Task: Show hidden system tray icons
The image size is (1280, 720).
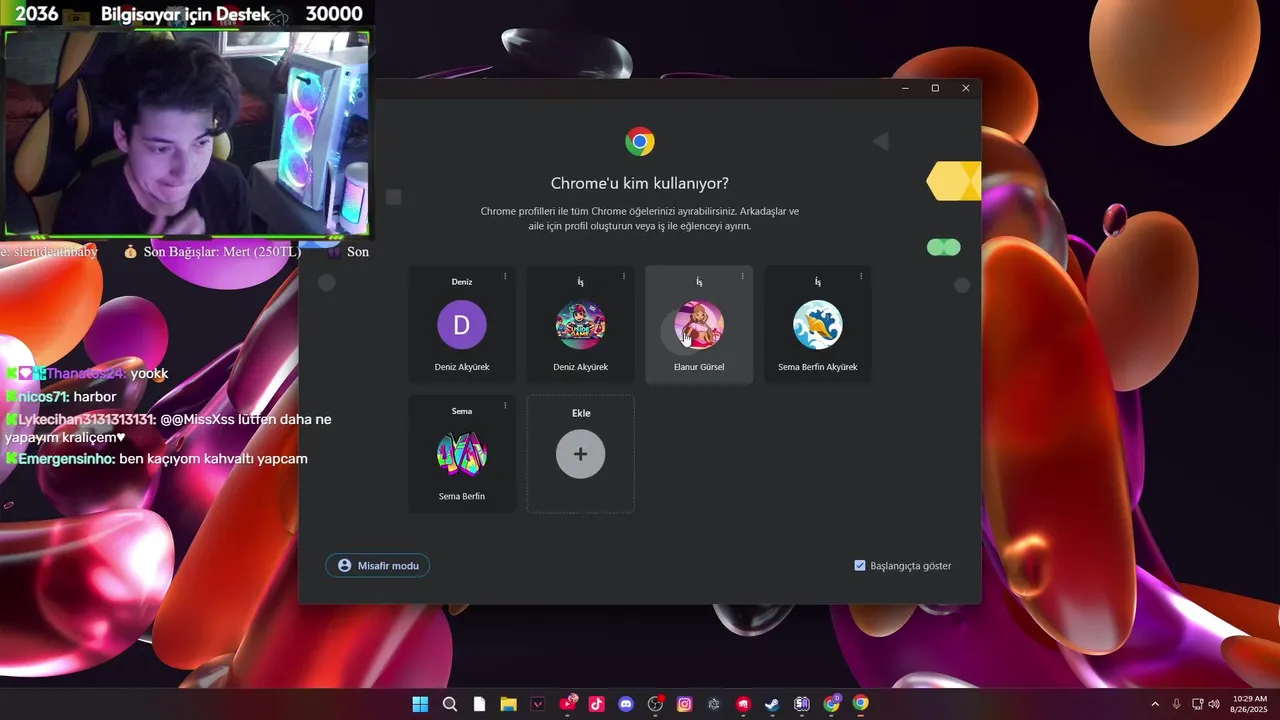Action: click(1156, 704)
